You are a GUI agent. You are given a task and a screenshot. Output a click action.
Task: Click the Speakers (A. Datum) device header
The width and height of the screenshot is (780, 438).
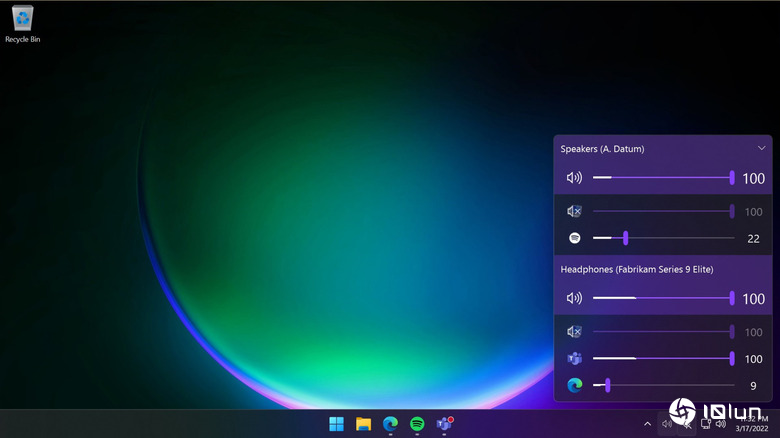[x=603, y=149]
